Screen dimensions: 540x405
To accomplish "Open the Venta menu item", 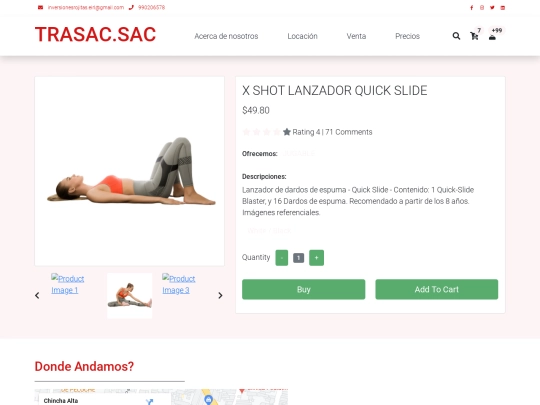I will [x=356, y=36].
